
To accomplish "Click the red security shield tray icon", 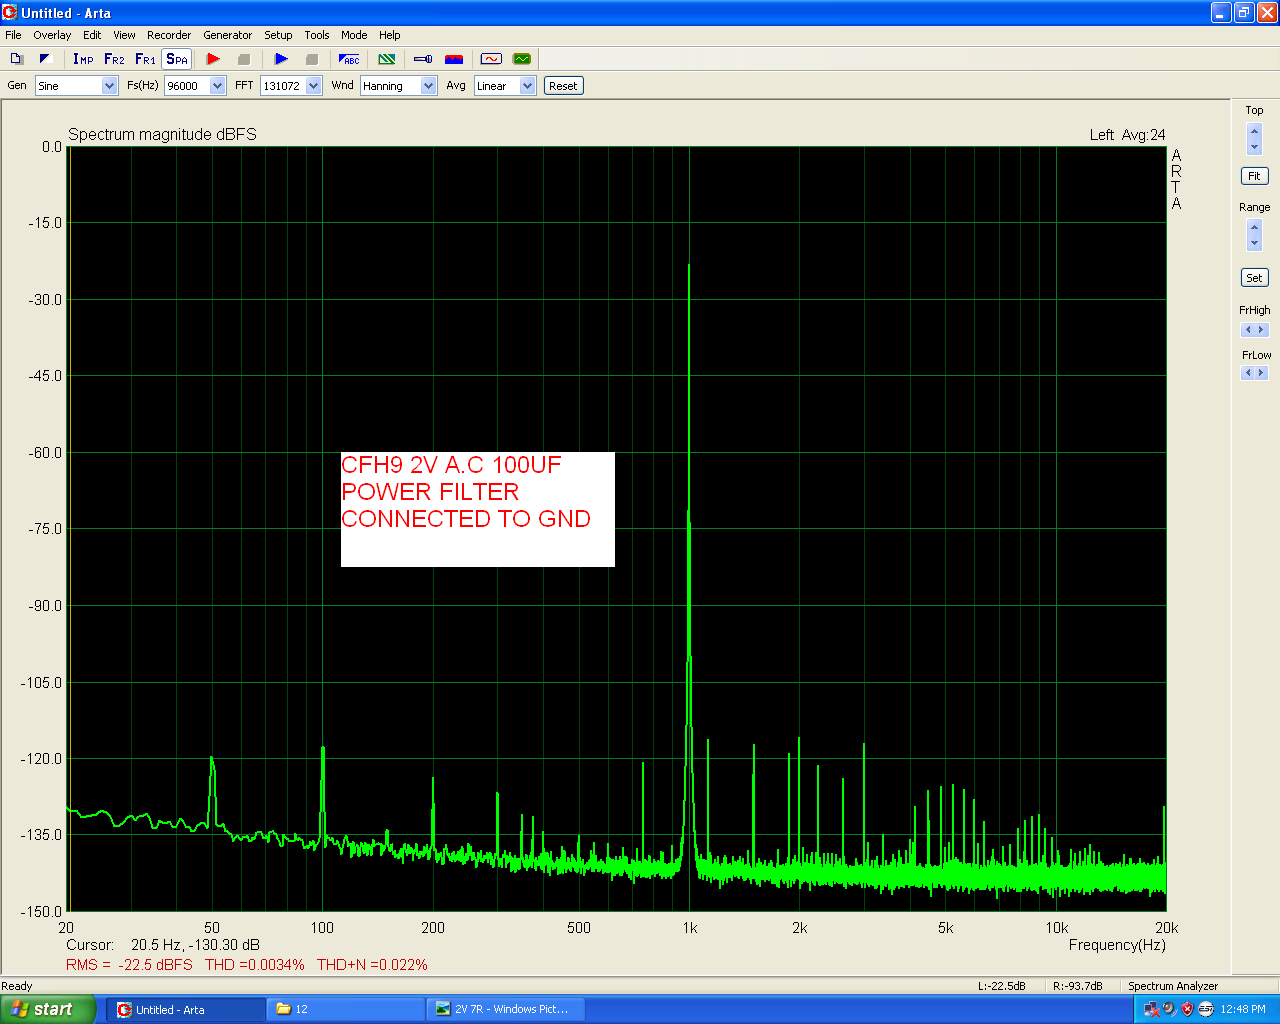I will point(1187,1009).
